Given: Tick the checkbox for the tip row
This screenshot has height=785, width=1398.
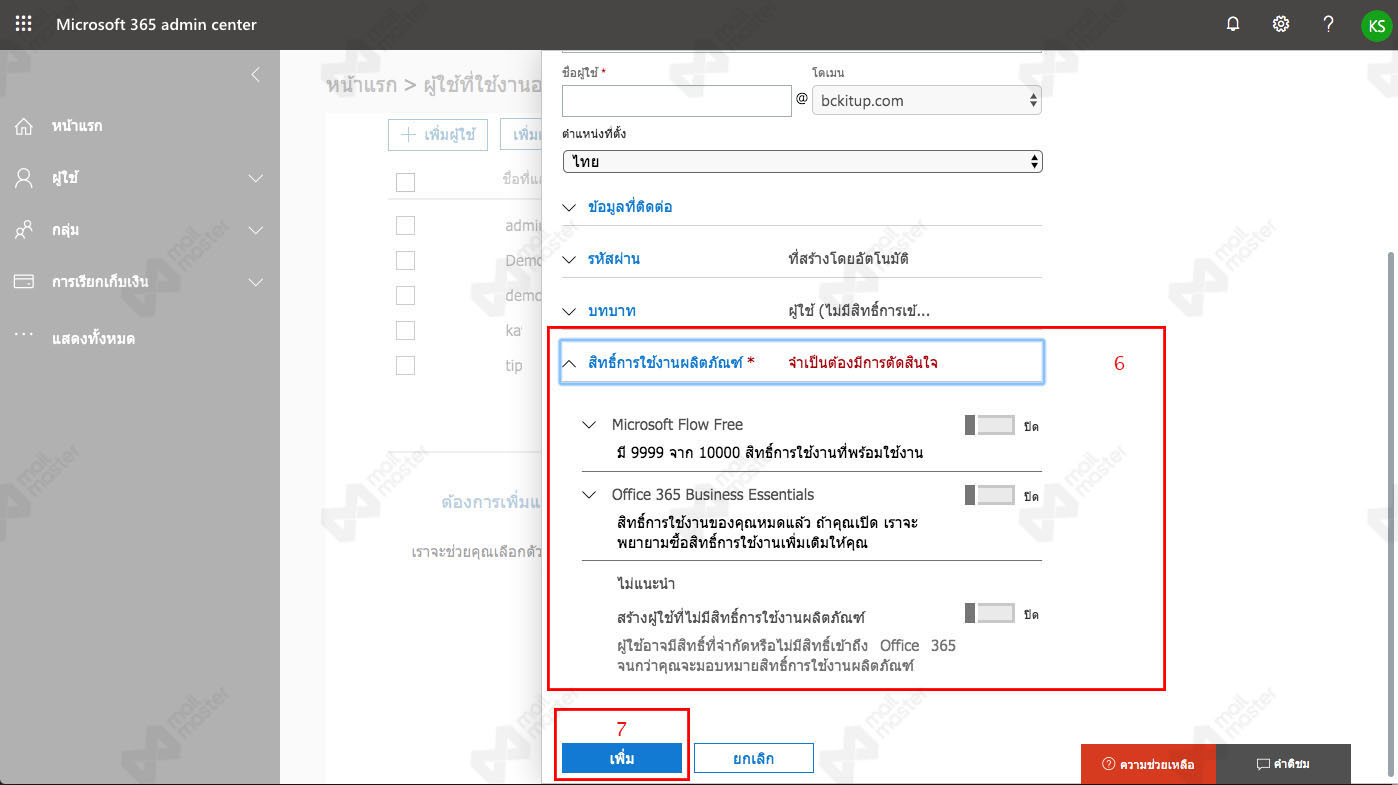Looking at the screenshot, I should tap(405, 365).
